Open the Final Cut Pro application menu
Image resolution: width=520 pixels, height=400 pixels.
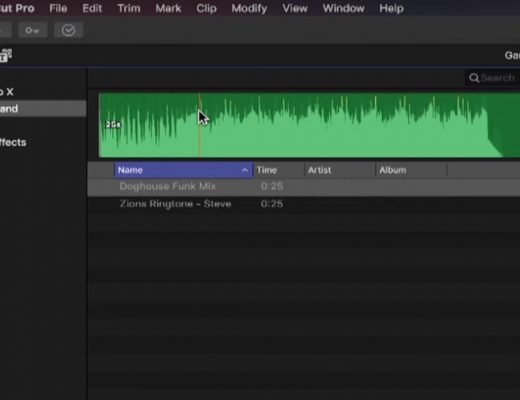(17, 8)
